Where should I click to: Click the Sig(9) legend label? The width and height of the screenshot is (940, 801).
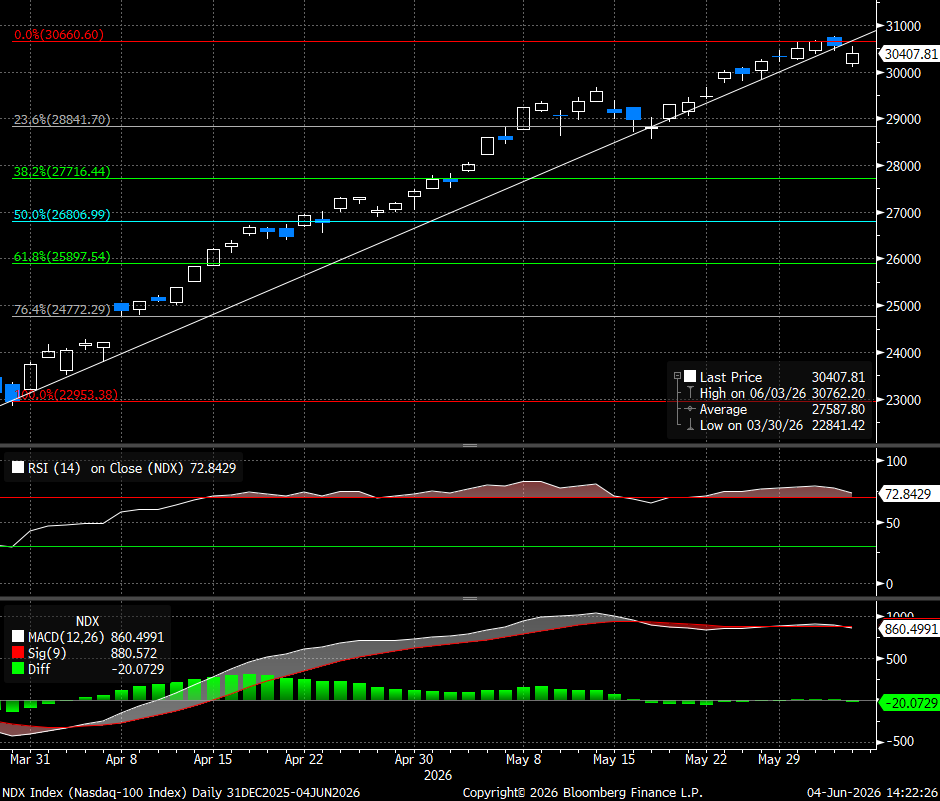[x=47, y=653]
